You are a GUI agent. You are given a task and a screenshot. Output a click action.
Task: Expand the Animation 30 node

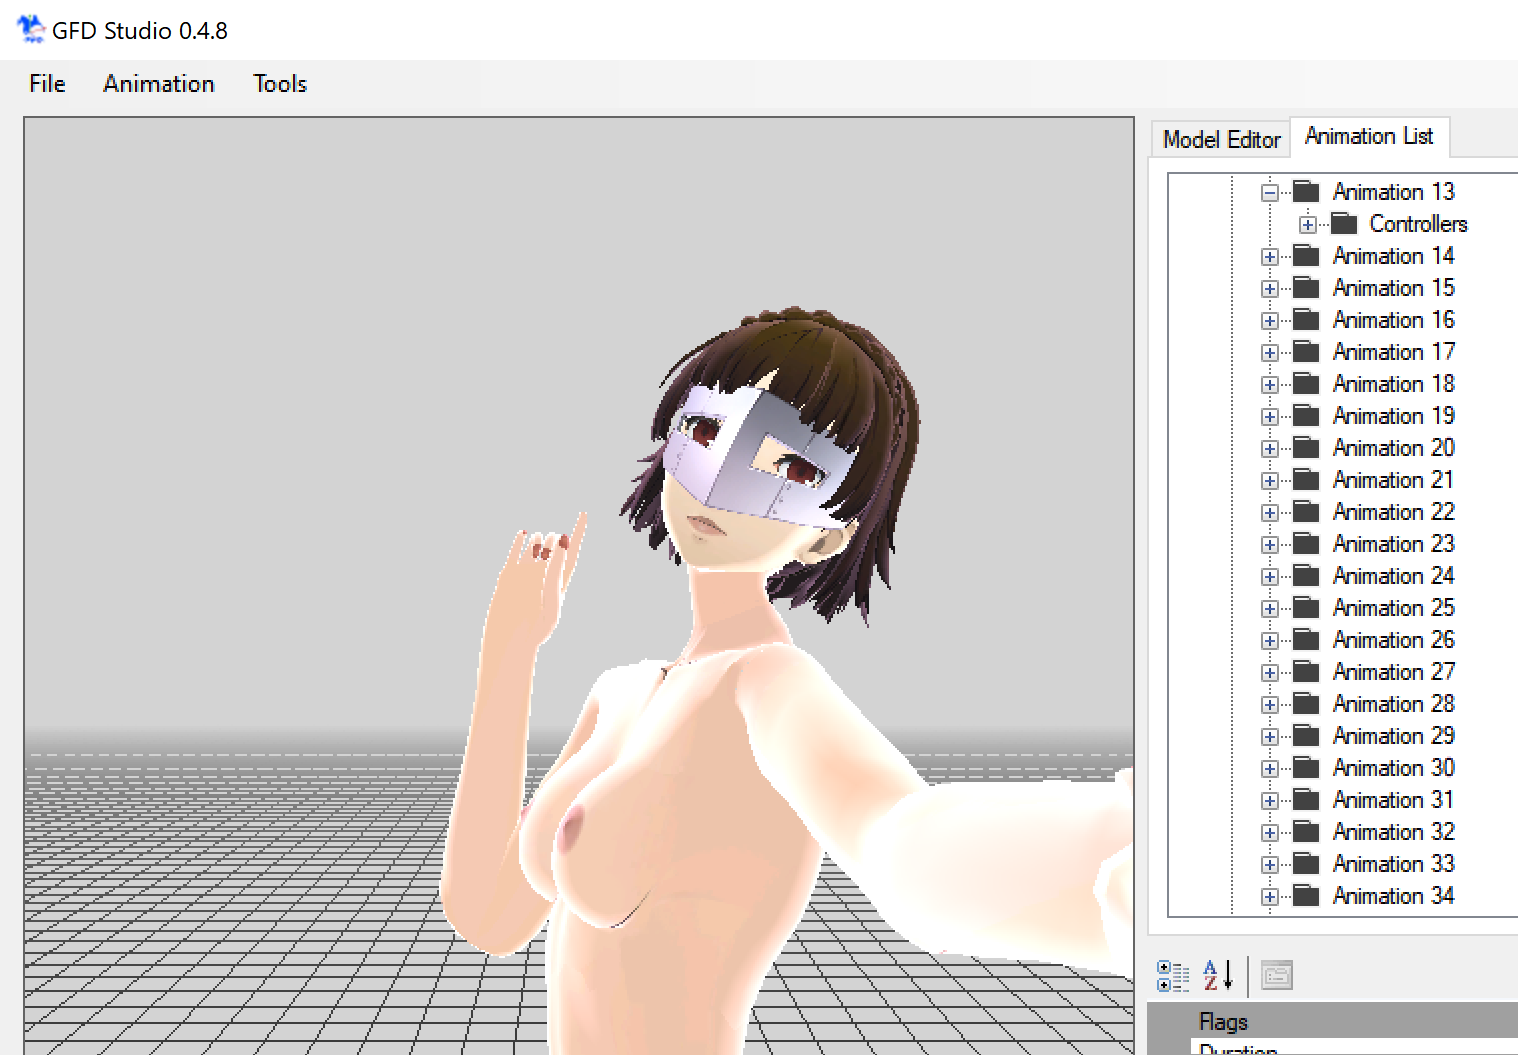(x=1270, y=769)
